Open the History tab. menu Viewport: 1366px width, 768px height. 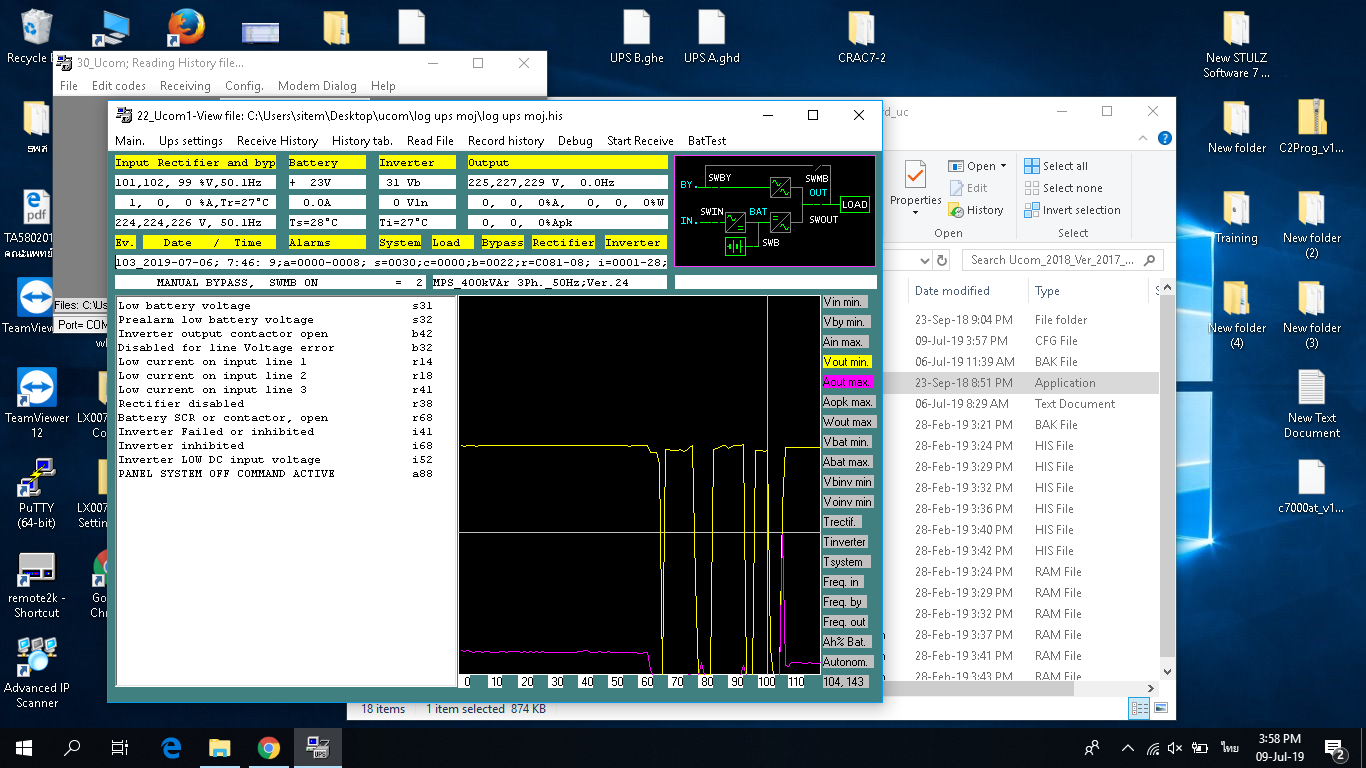tap(362, 141)
